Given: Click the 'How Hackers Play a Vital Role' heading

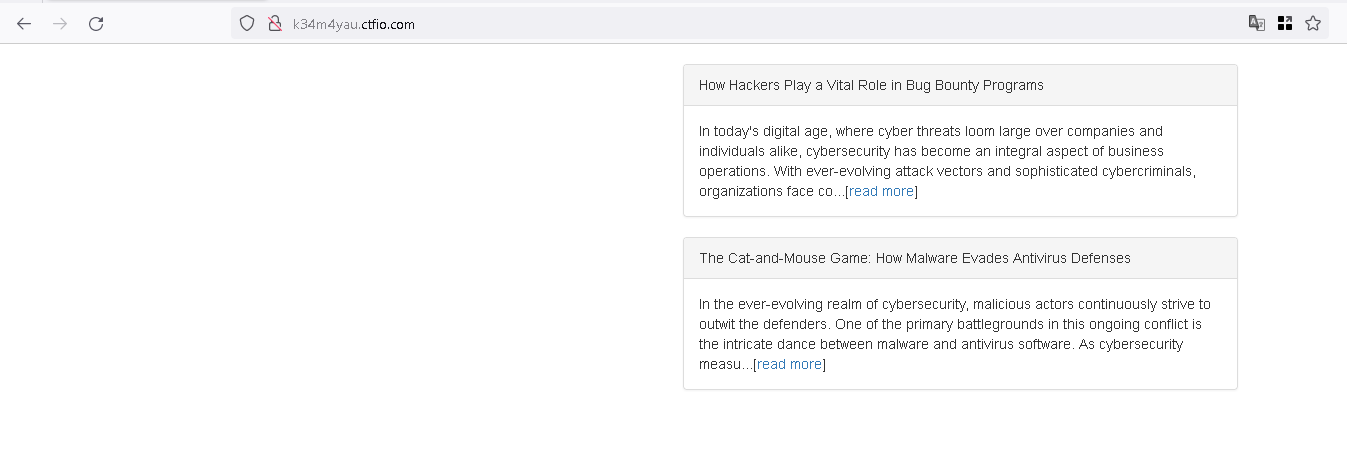Looking at the screenshot, I should (x=871, y=85).
